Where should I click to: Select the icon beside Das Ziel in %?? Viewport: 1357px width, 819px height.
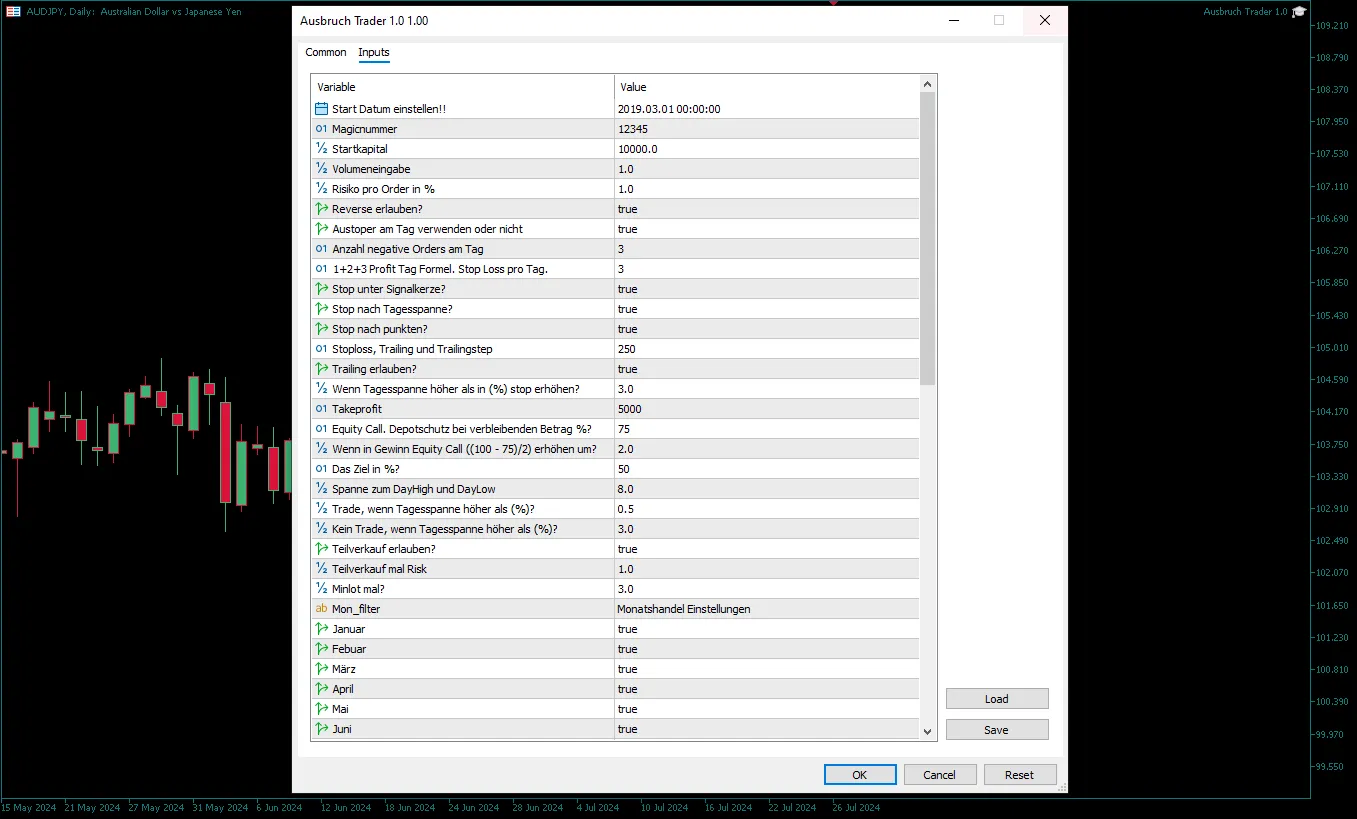coord(322,469)
